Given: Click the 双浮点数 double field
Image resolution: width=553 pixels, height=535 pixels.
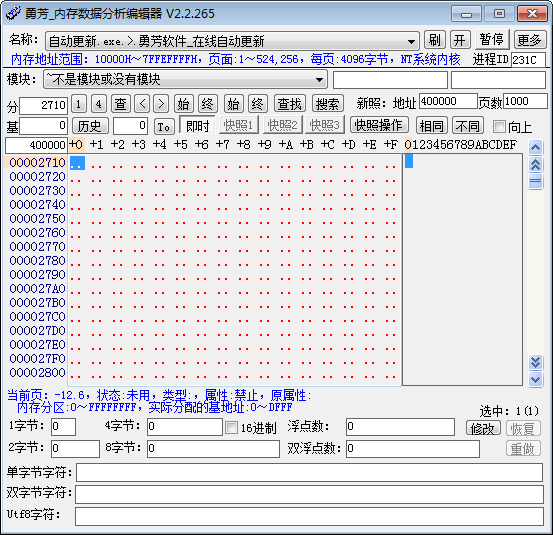Looking at the screenshot, I should 413,449.
